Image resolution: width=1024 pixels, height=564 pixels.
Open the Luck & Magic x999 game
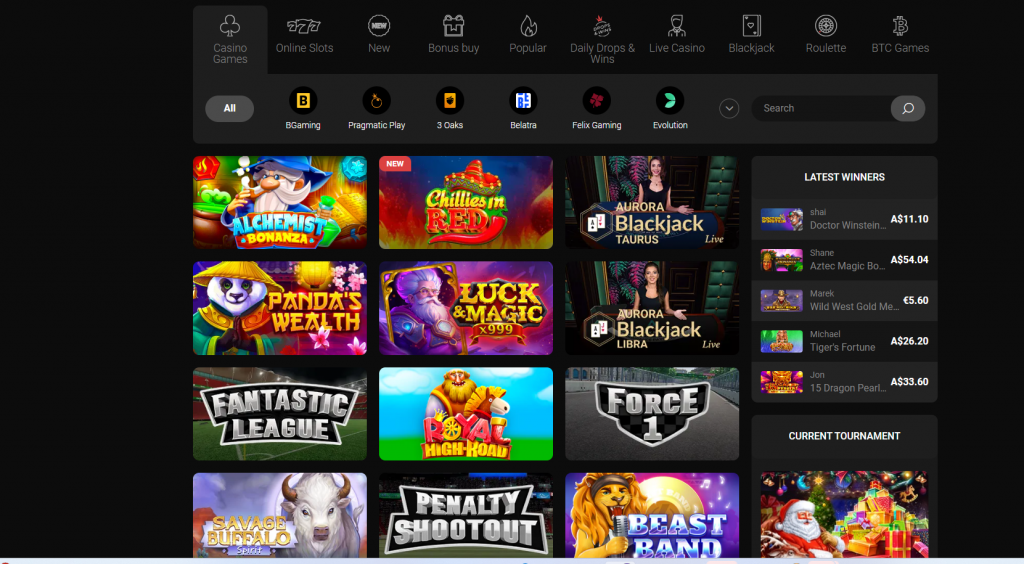[x=466, y=308]
